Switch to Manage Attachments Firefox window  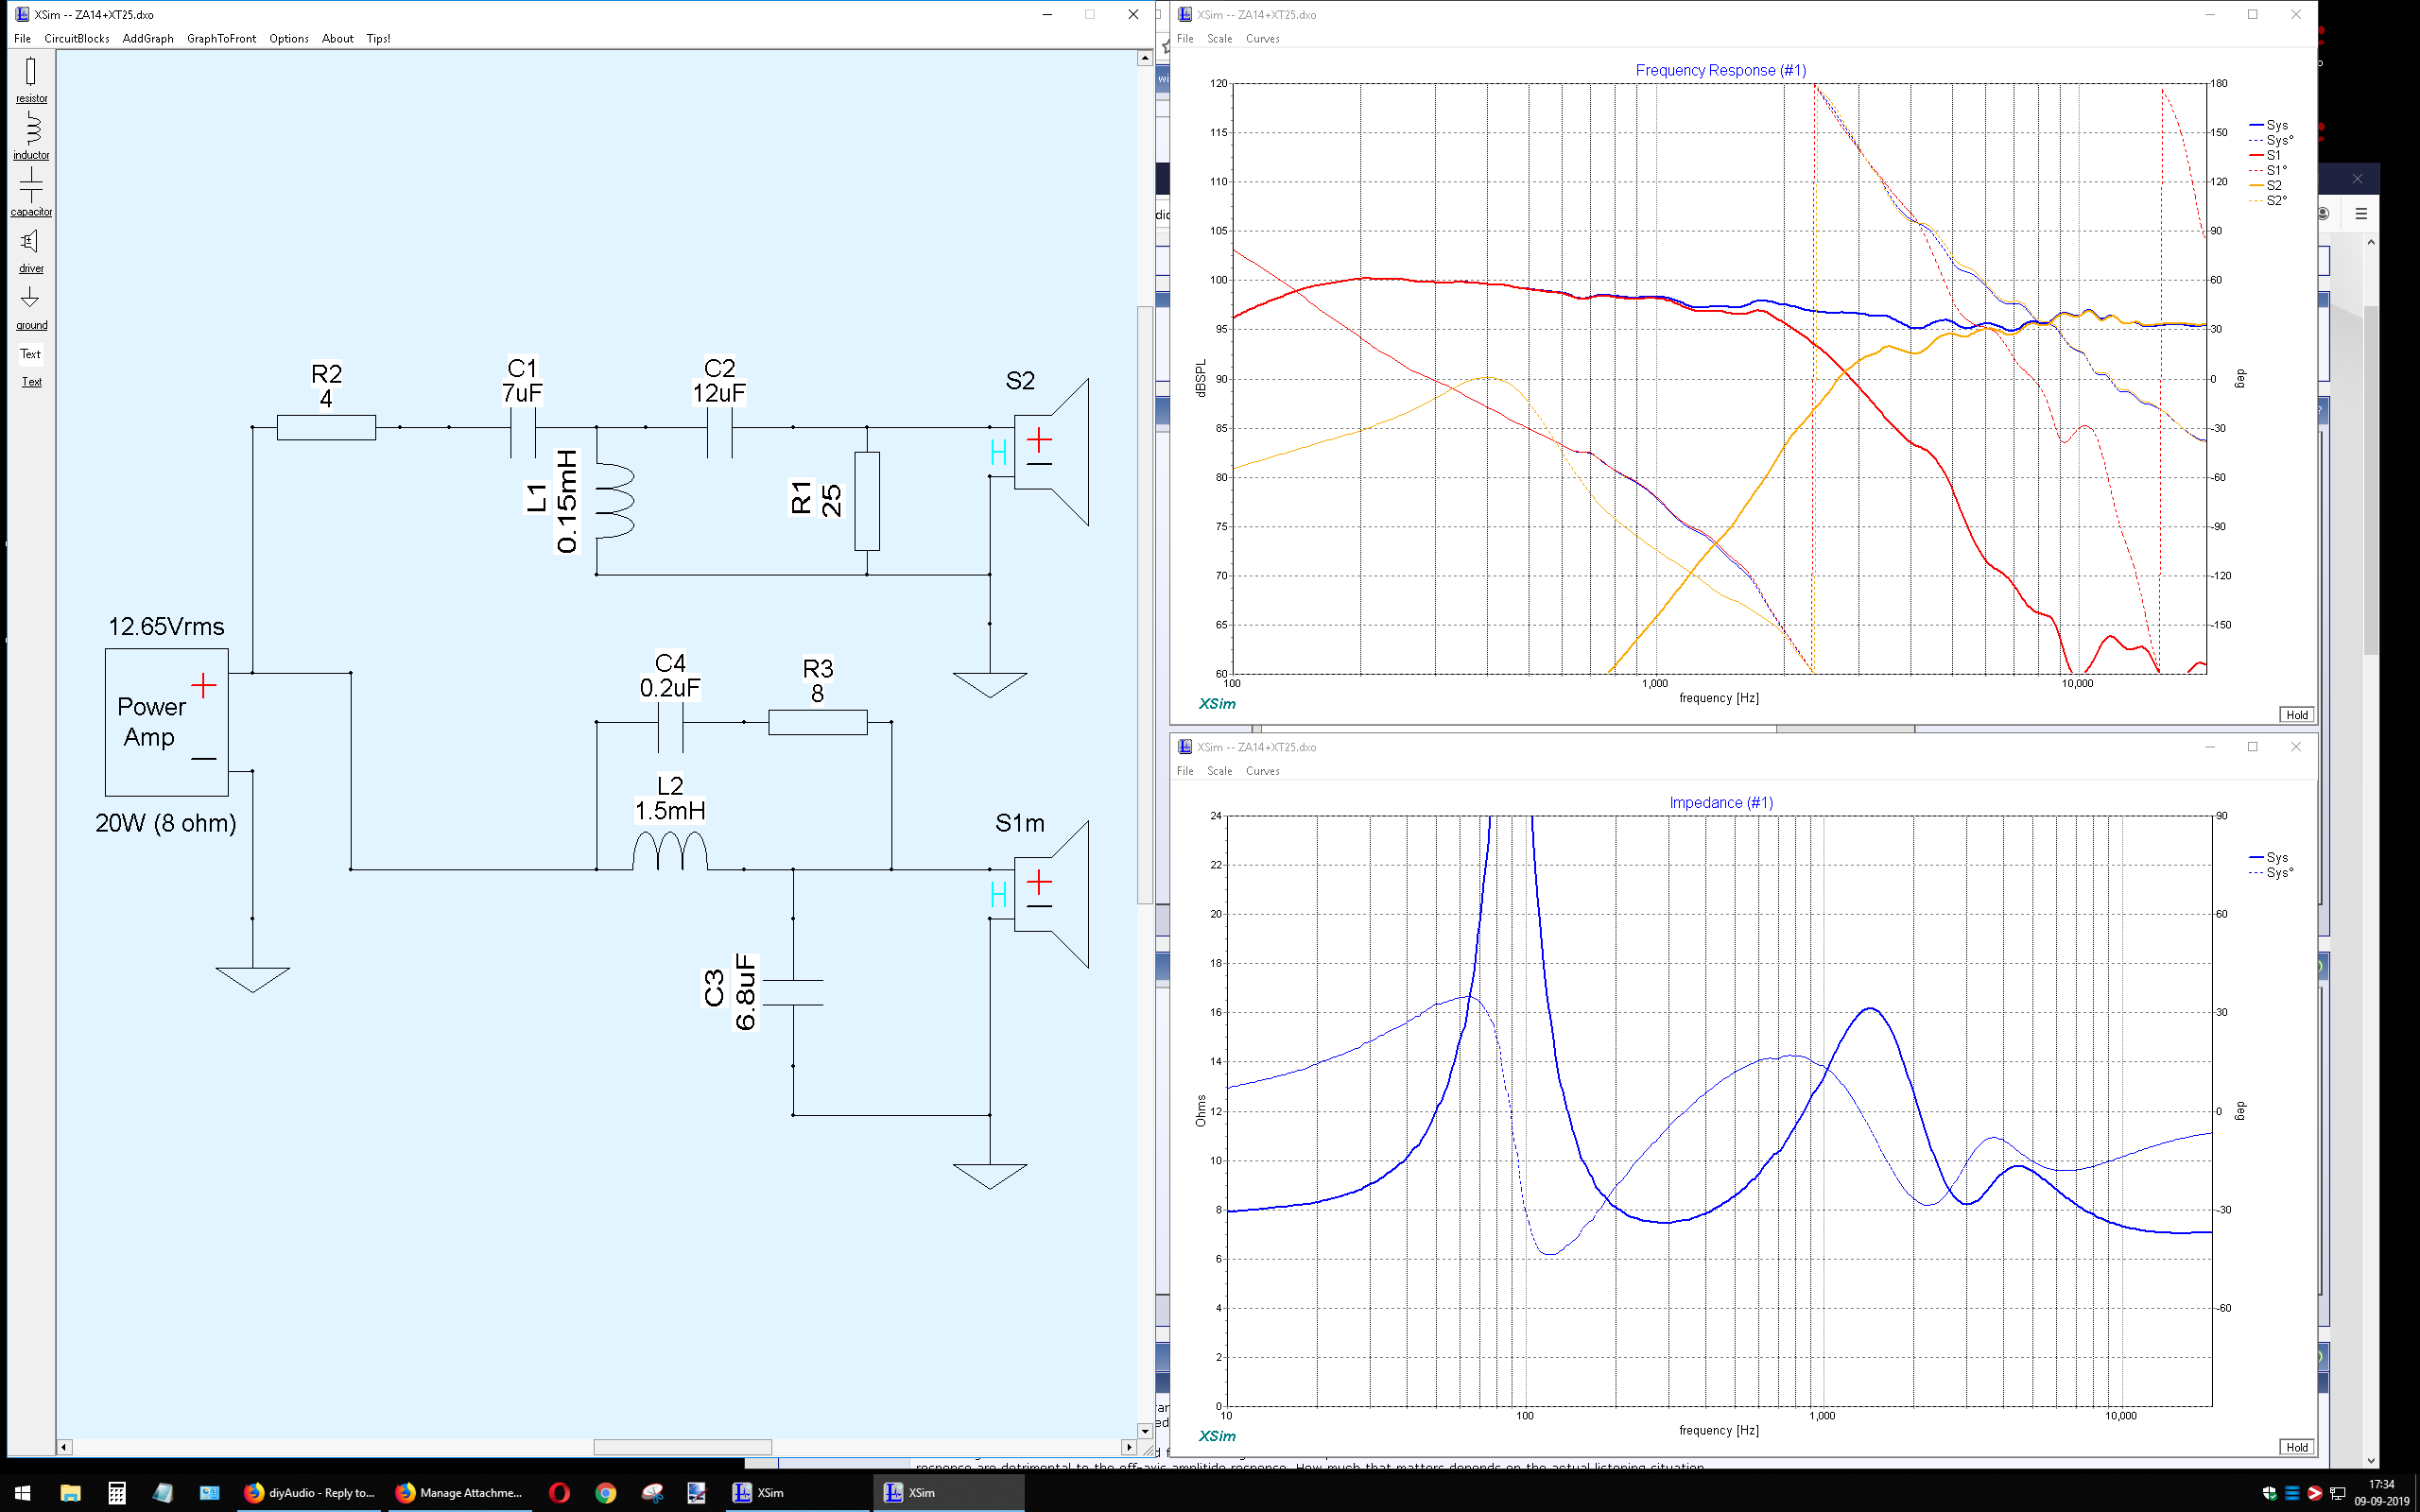pos(459,1492)
